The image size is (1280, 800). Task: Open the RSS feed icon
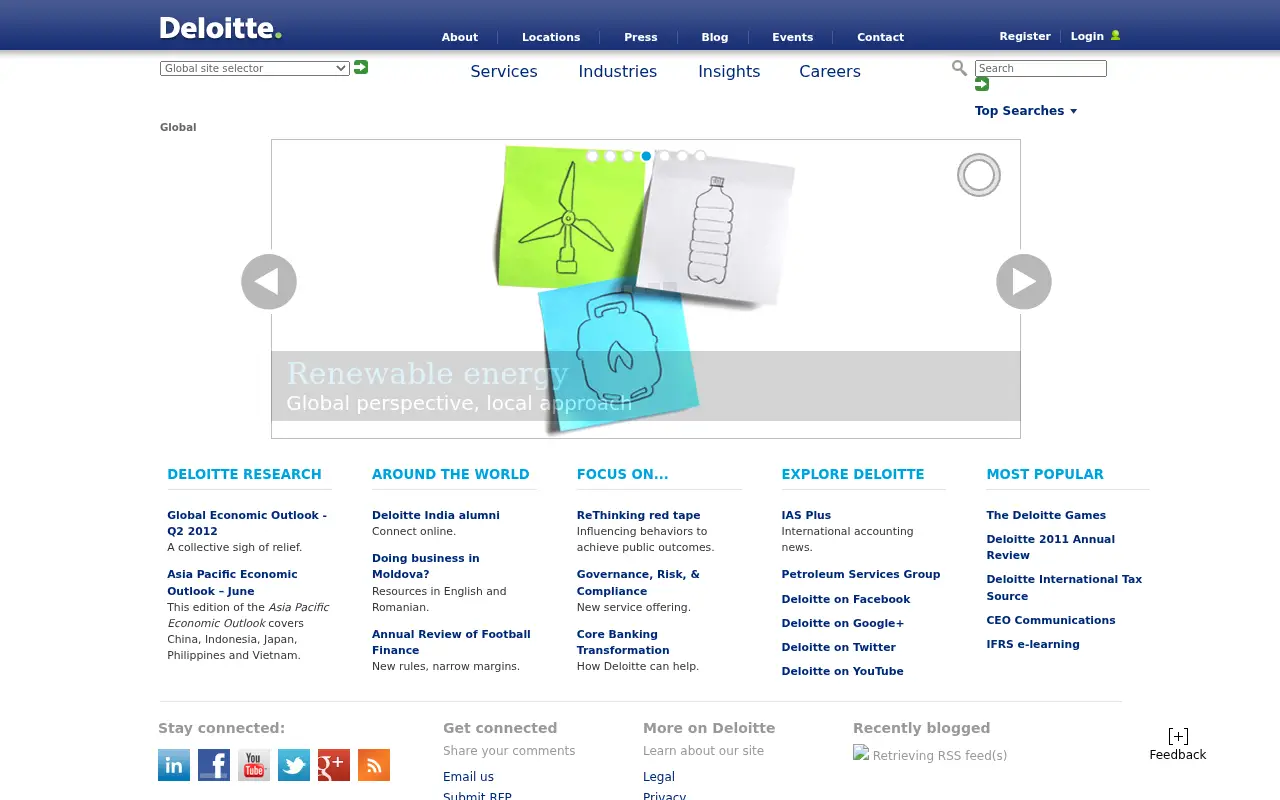tap(374, 765)
